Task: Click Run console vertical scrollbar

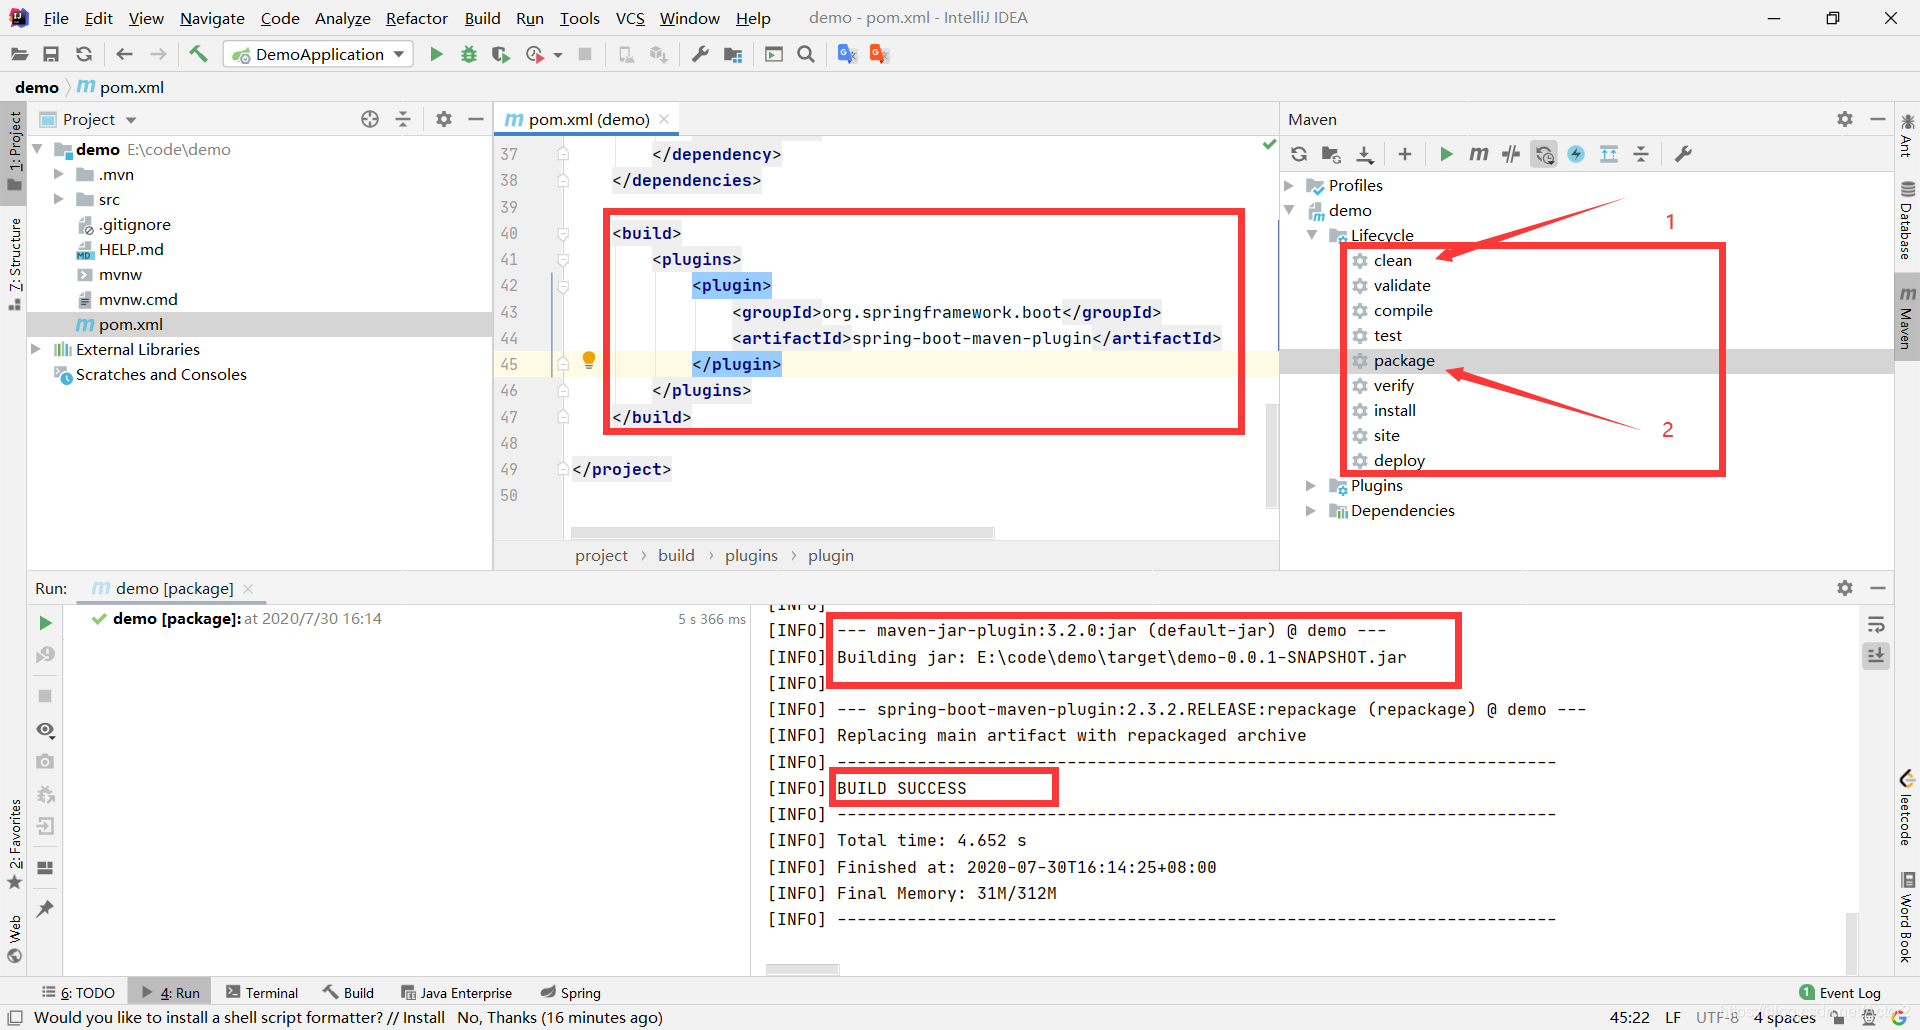Action: tap(1851, 942)
